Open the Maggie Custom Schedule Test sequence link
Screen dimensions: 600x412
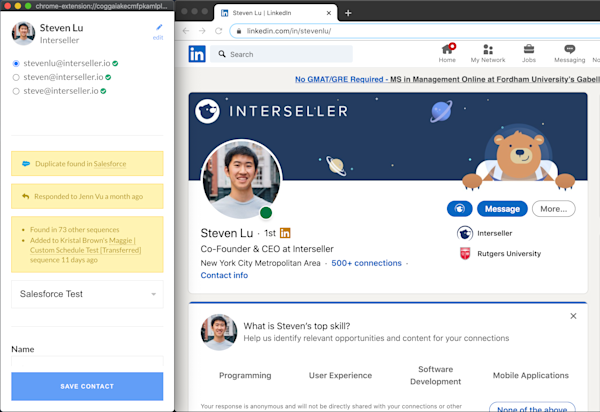point(85,245)
